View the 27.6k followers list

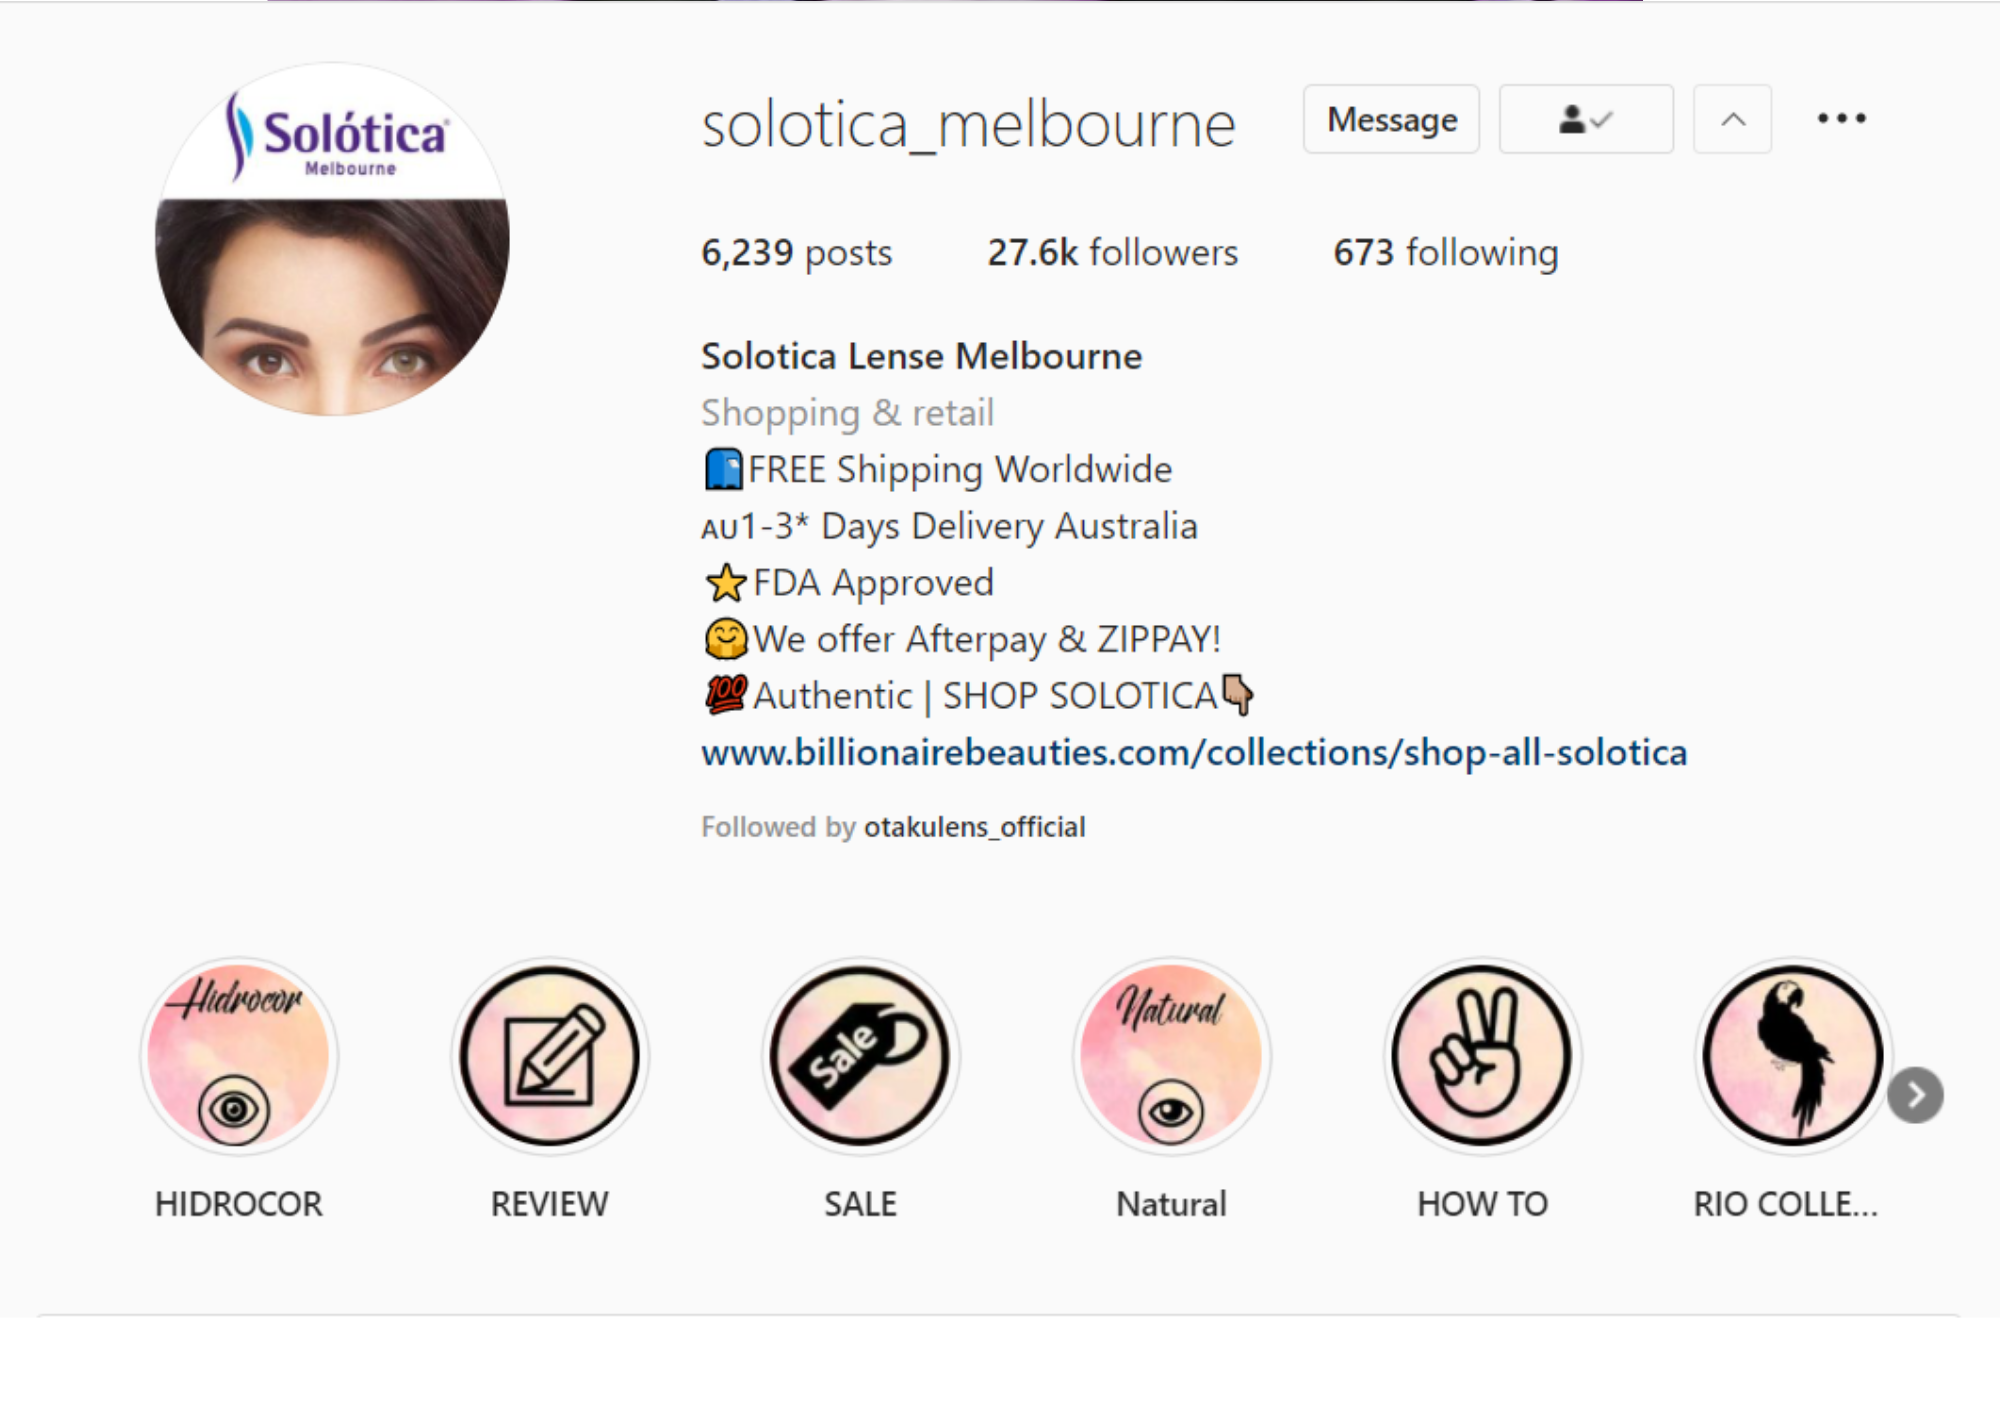(x=1112, y=253)
